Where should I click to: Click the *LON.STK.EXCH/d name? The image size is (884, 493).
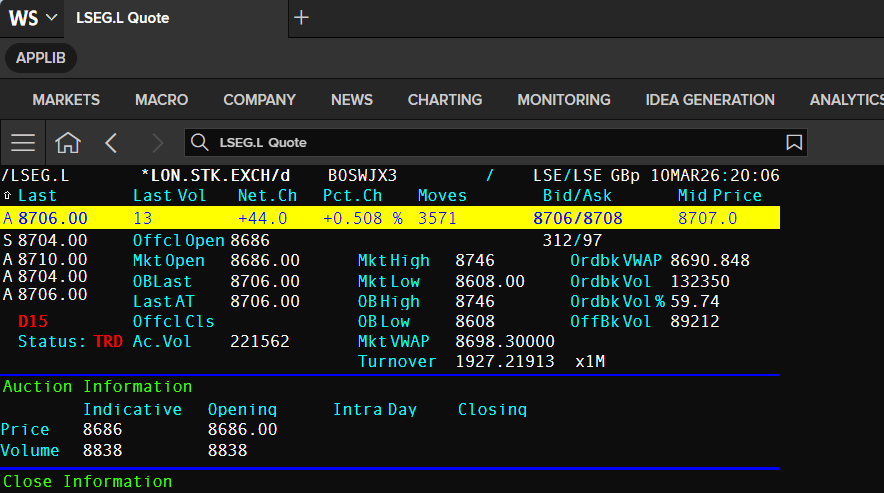(x=215, y=176)
